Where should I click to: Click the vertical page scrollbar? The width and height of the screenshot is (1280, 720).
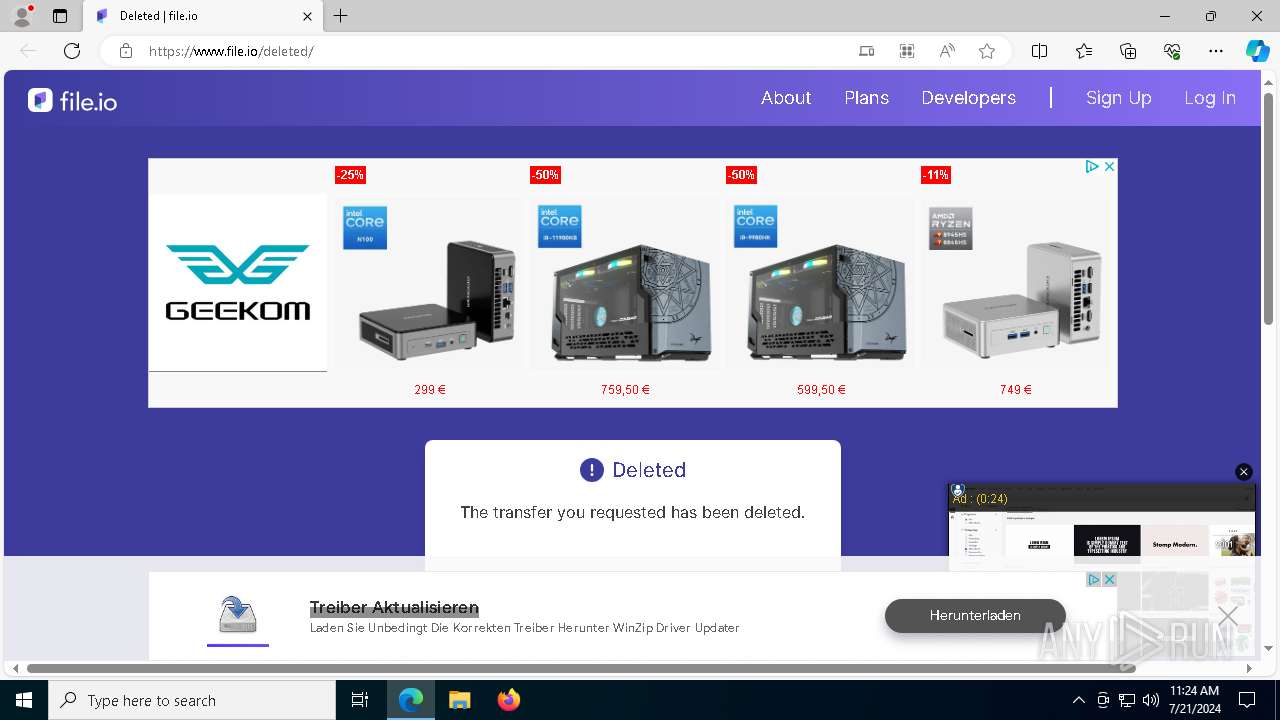click(1269, 208)
